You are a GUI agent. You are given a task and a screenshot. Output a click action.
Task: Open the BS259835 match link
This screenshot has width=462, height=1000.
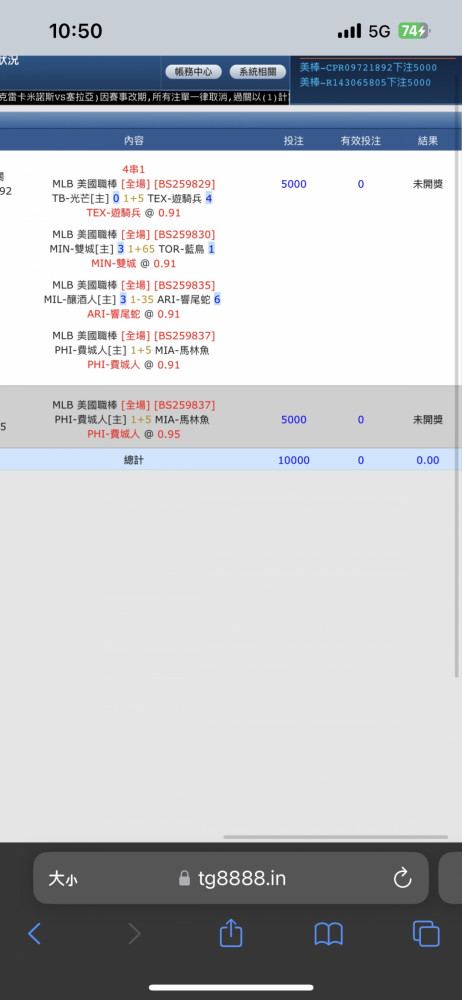[184, 285]
